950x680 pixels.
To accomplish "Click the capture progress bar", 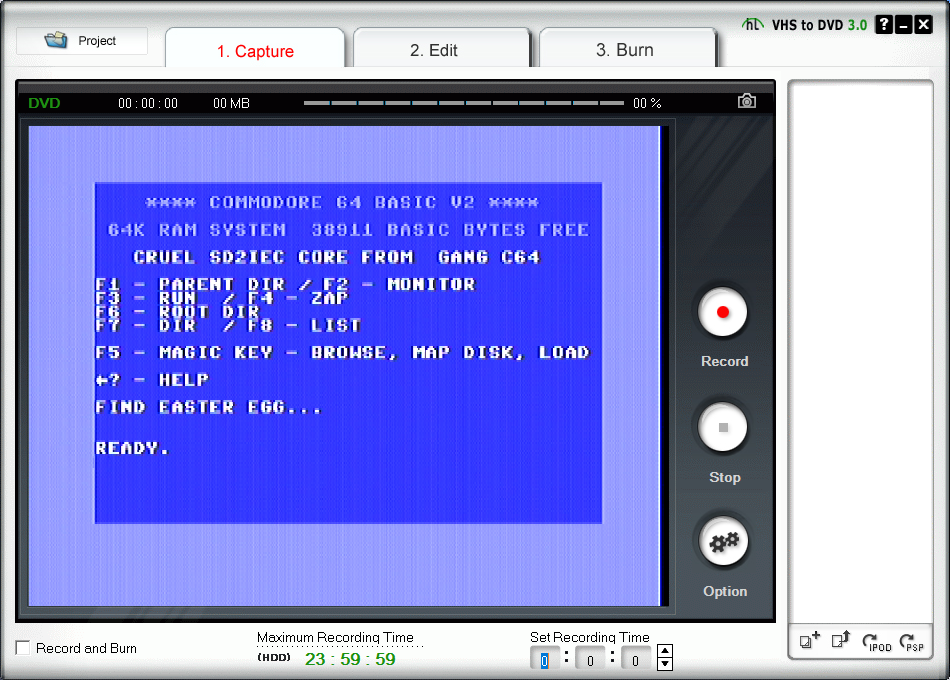I will (x=463, y=103).
